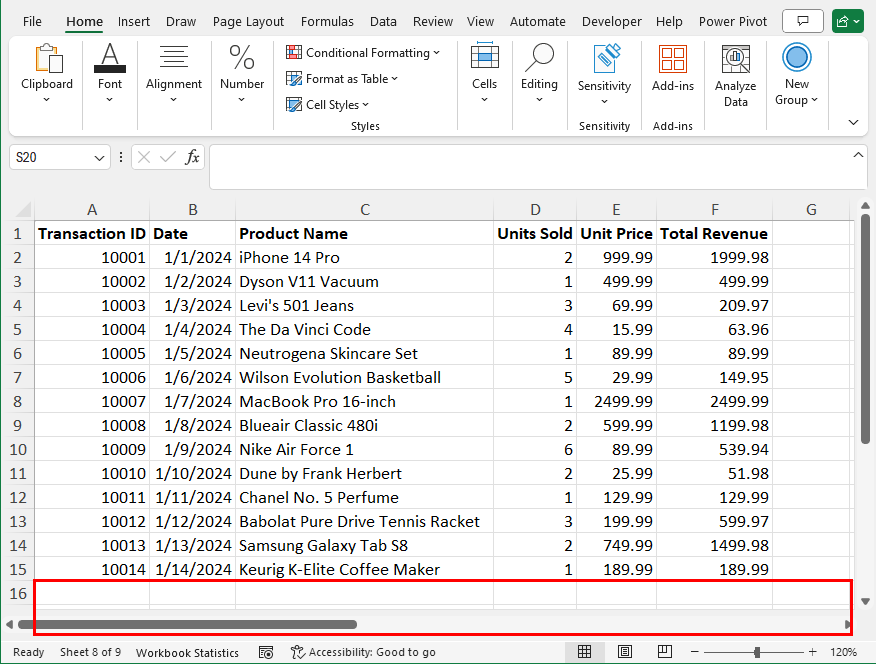Click the vertical scrollbar up arrow
Screen dimensions: 876x664
coord(865,206)
